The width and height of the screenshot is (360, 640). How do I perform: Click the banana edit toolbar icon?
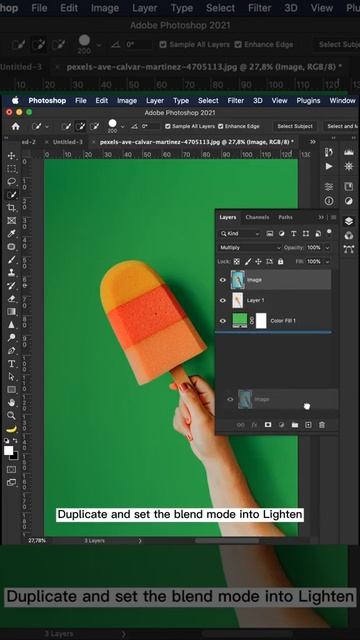pos(11,429)
